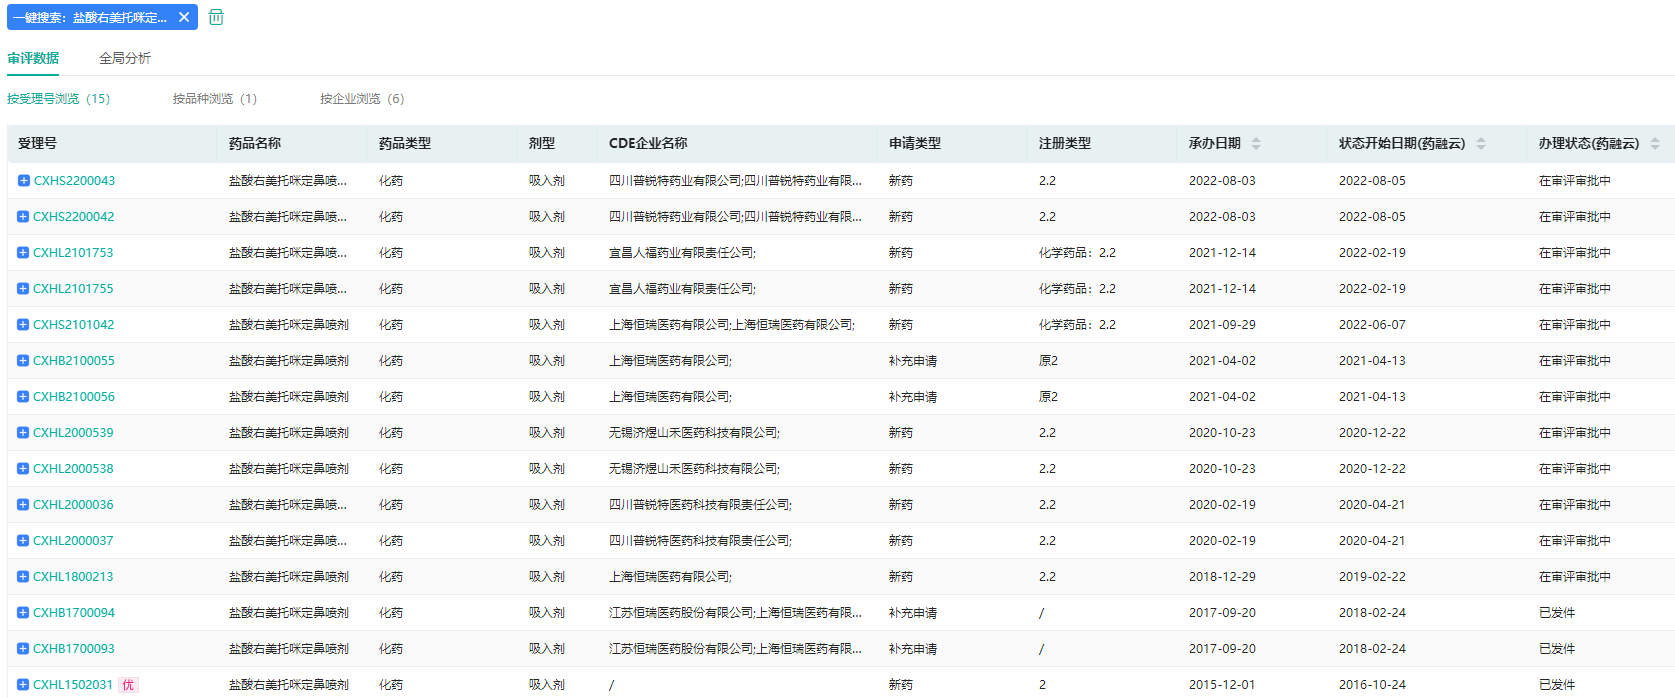Sort by 承办日期 column arrows
This screenshot has height=698, width=1675.
click(1256, 144)
